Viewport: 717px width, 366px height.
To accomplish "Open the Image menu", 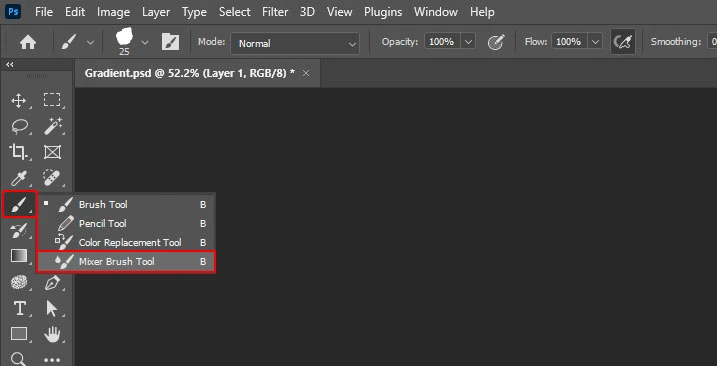I will pos(113,12).
